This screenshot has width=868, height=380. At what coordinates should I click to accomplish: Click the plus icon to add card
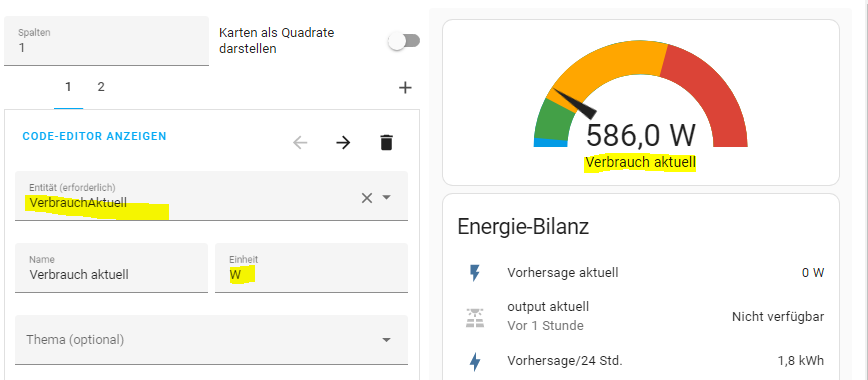pyautogui.click(x=405, y=88)
